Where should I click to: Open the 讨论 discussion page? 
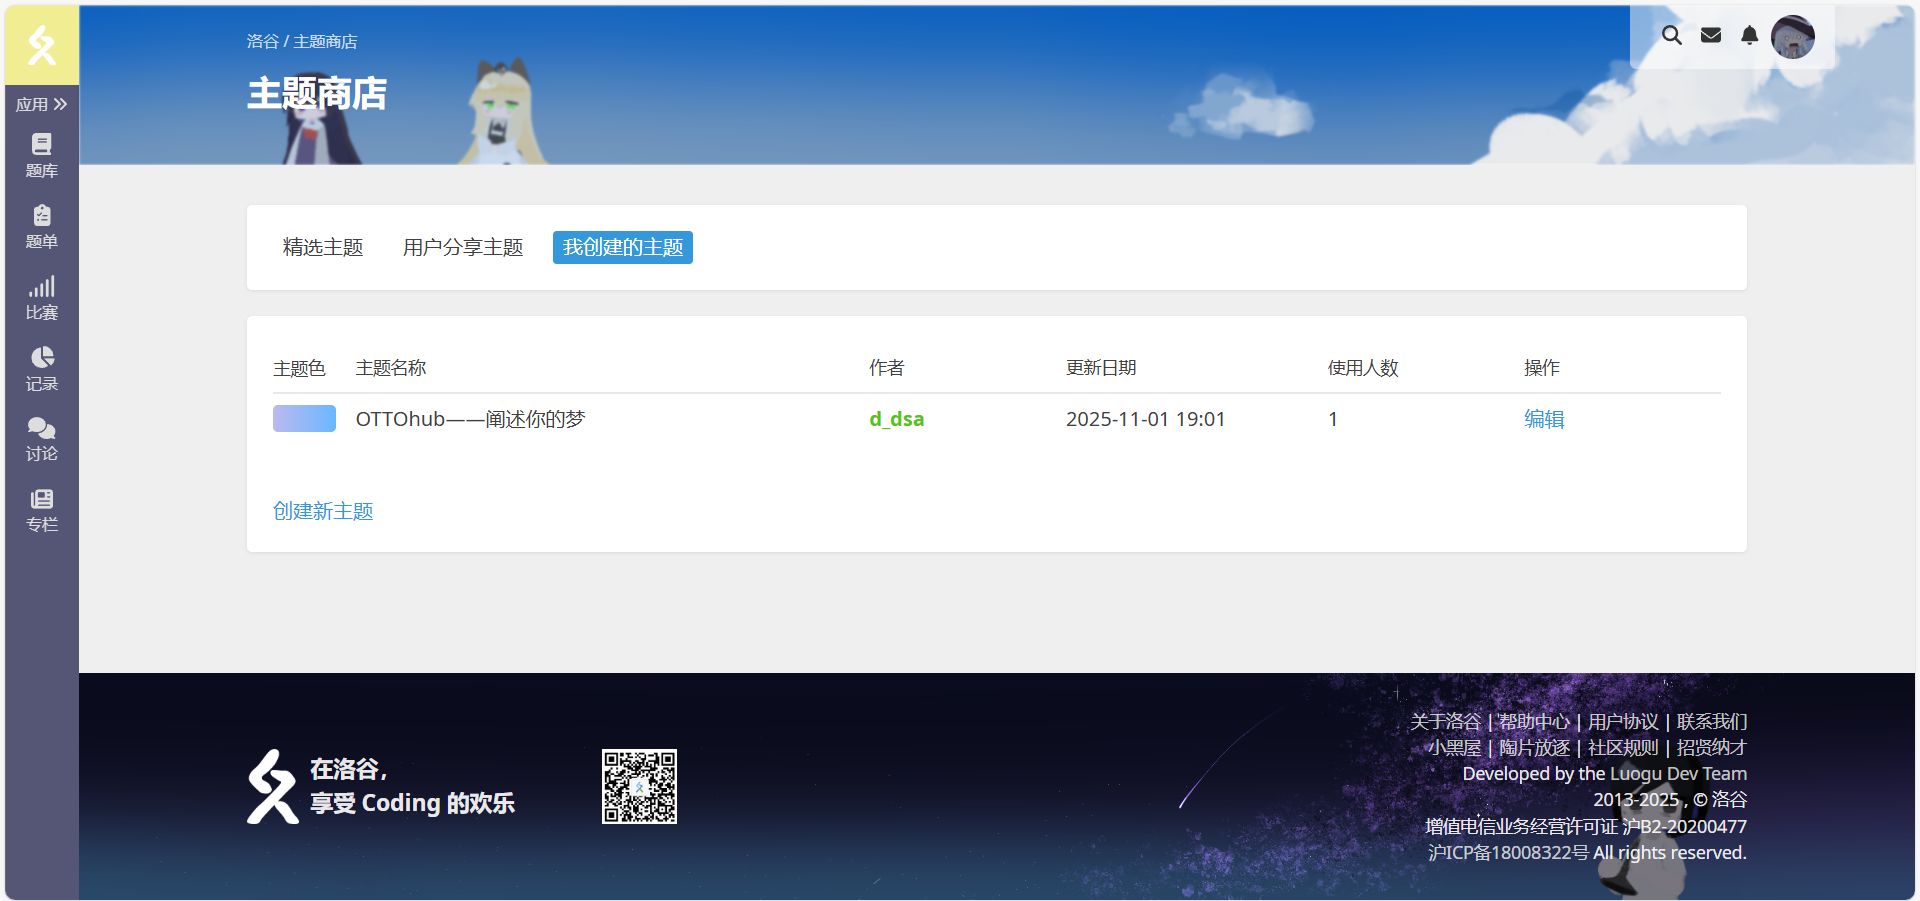coord(42,439)
